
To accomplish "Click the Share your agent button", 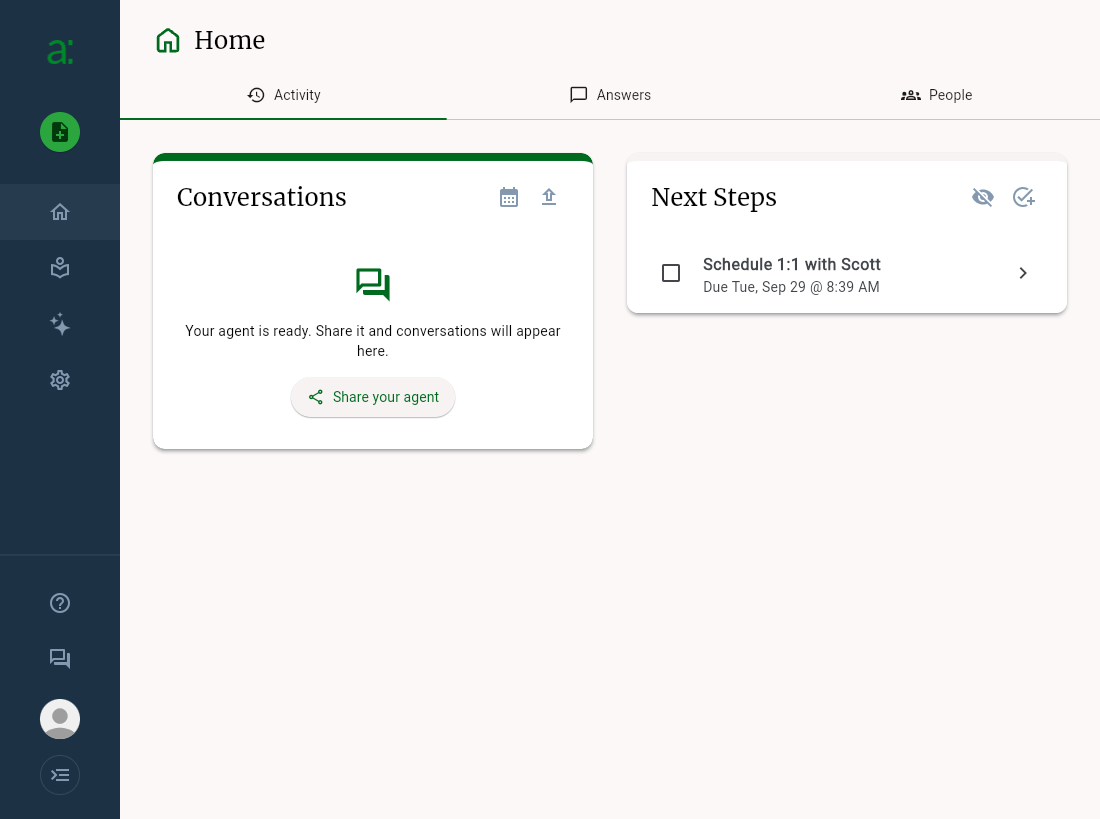I will (x=373, y=397).
